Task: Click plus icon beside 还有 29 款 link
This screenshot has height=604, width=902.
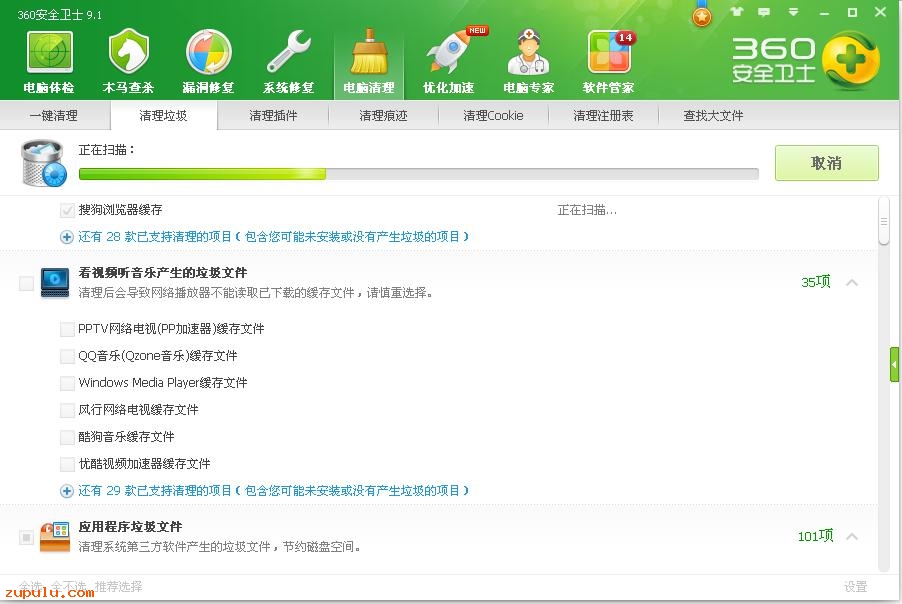Action: click(67, 491)
